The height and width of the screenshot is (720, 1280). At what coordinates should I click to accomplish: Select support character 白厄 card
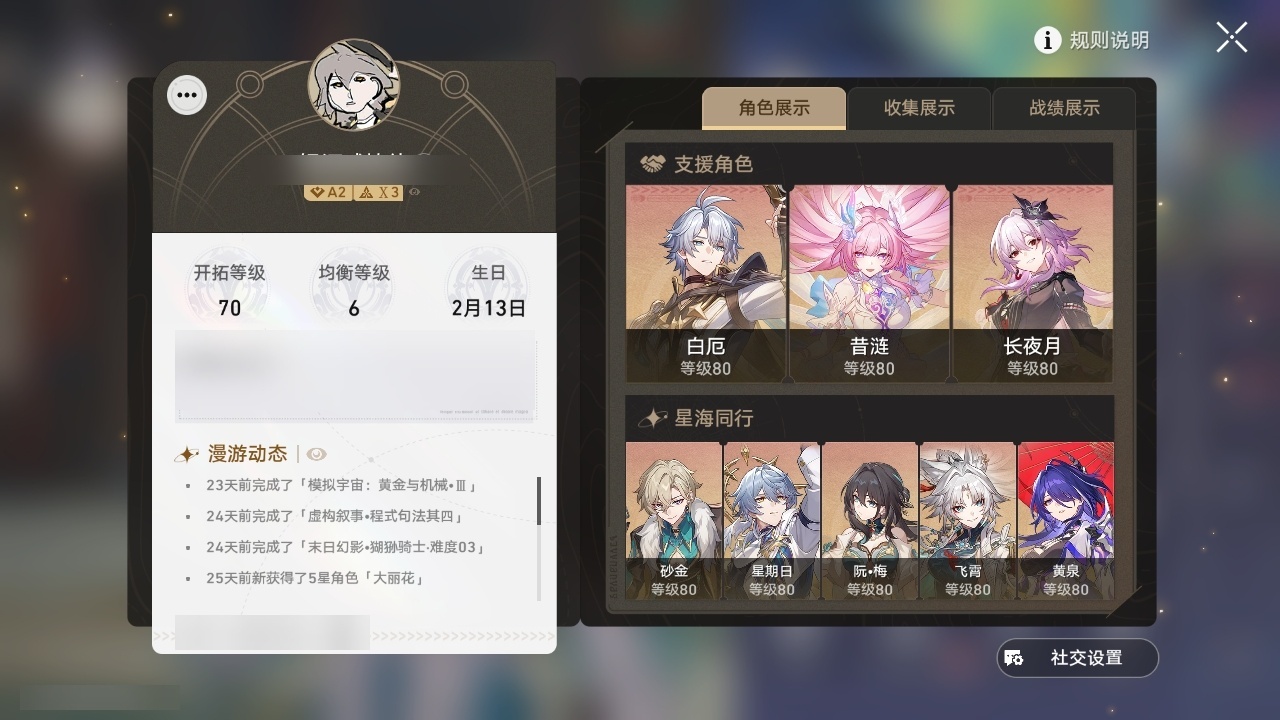706,283
